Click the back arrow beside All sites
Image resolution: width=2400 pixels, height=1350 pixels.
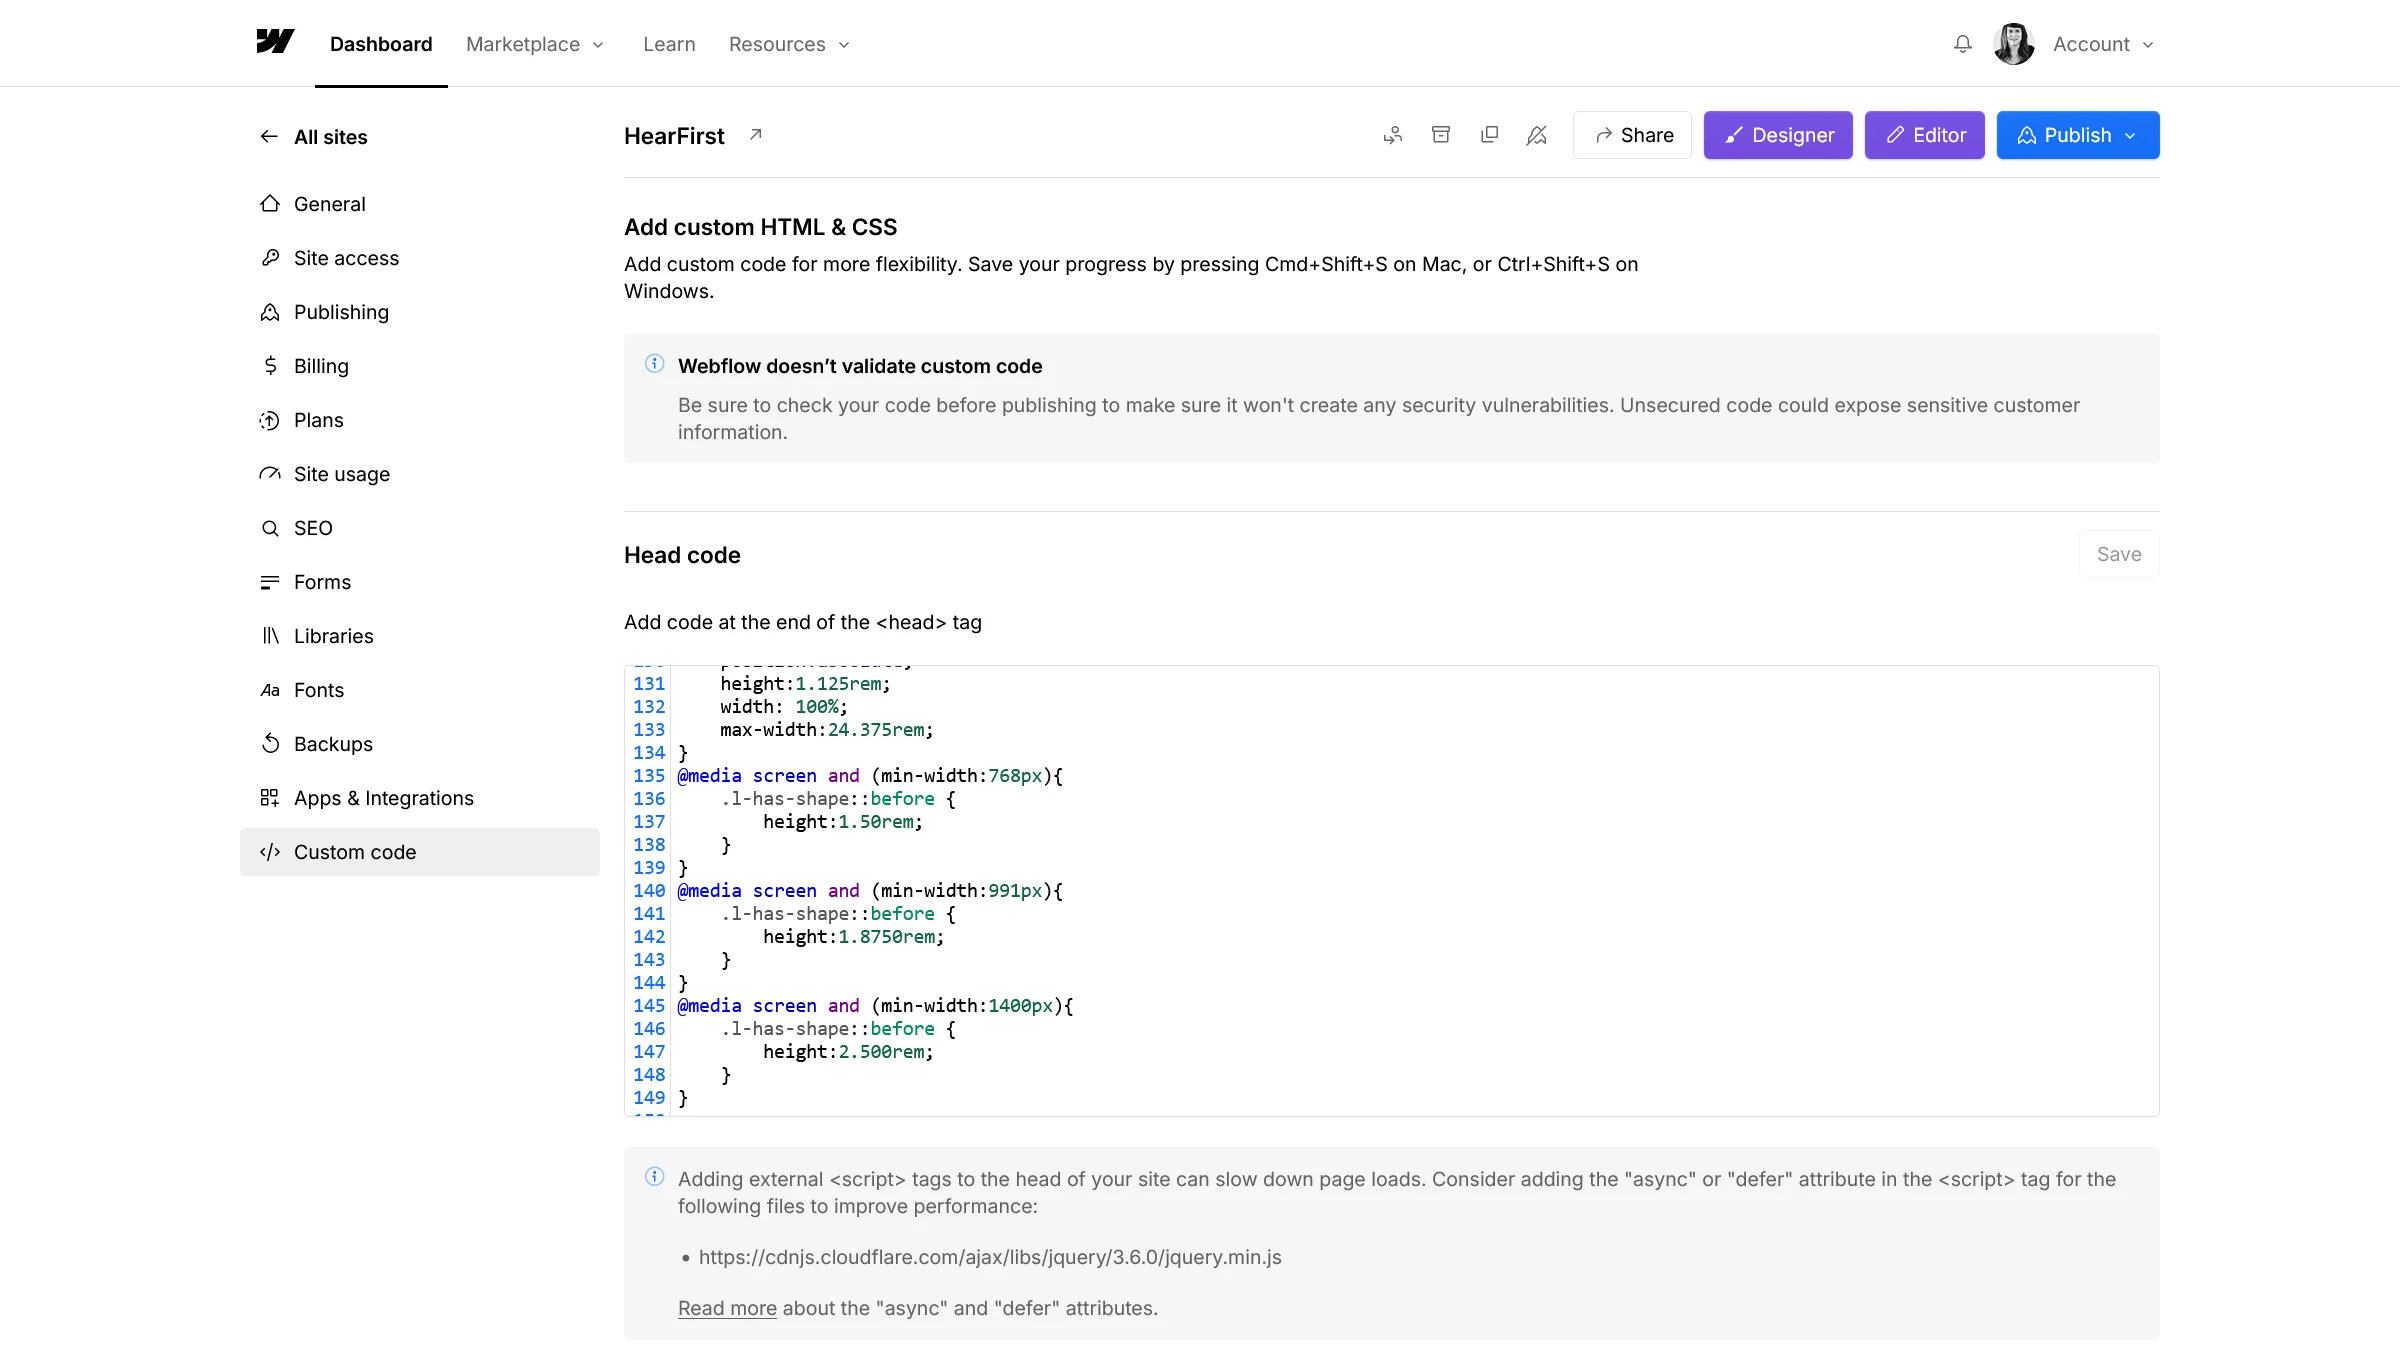[x=268, y=137]
